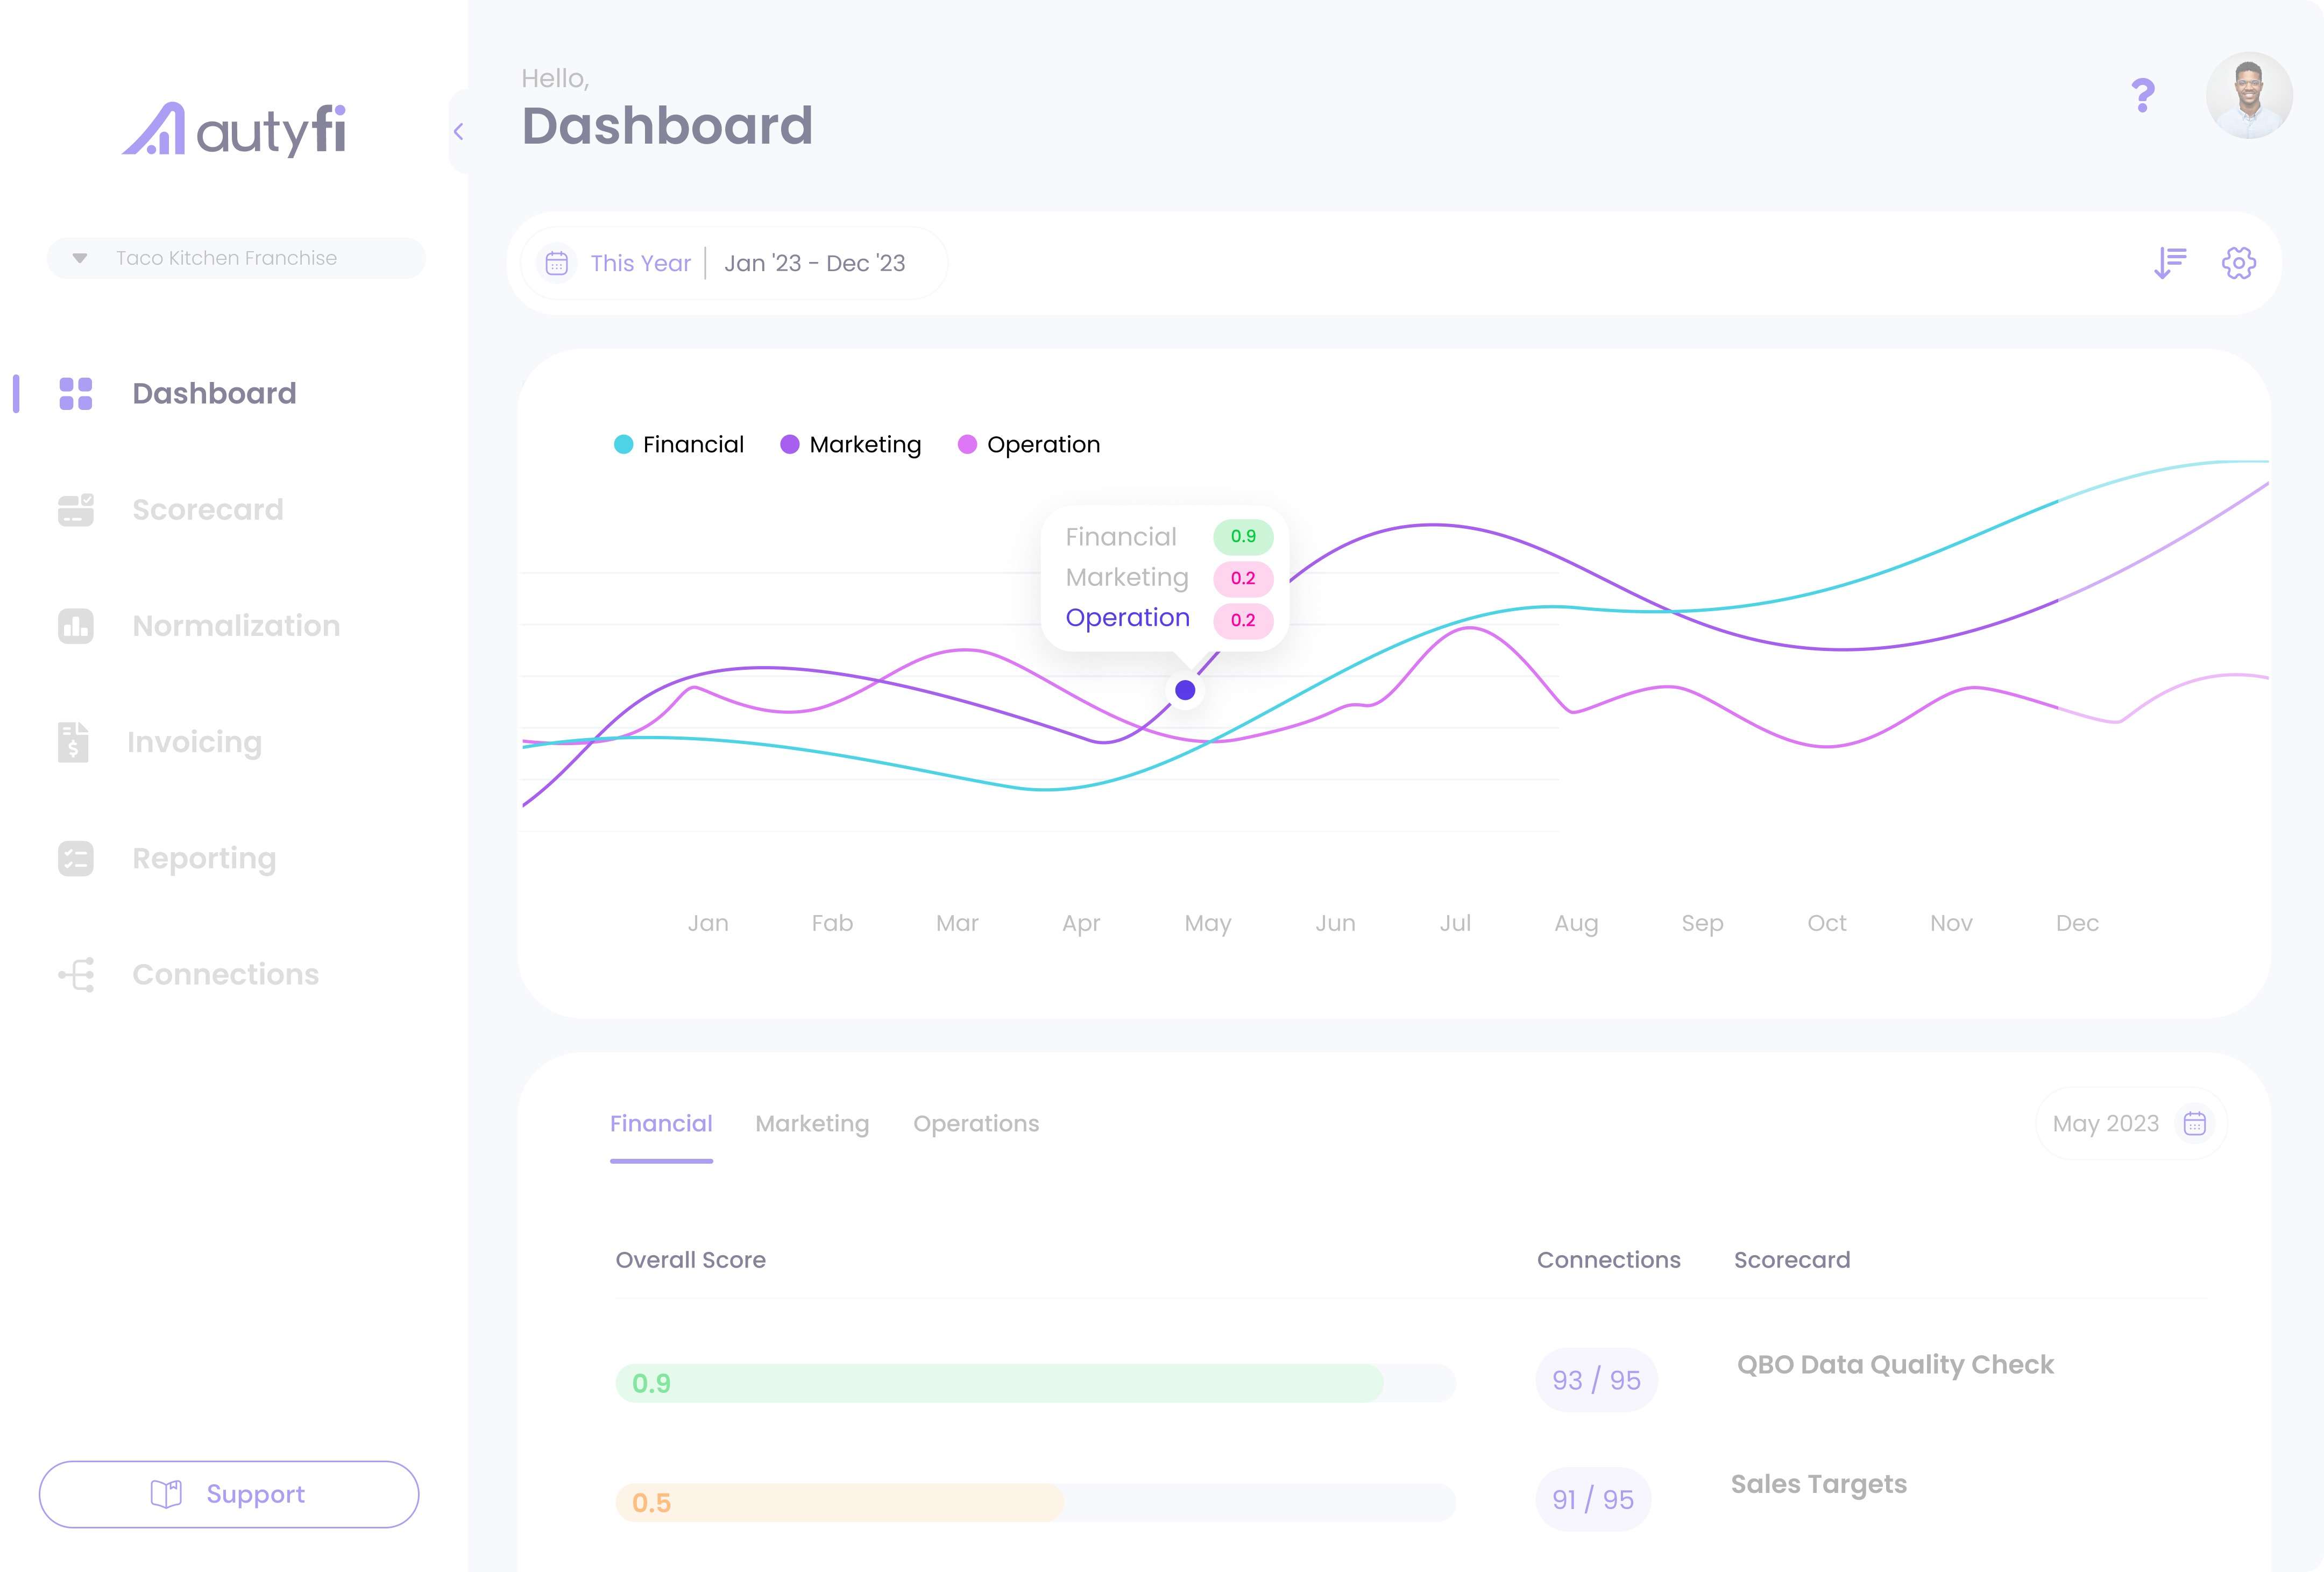Open the Dashboard menu item
2324x1572 pixels.
pyautogui.click(x=214, y=393)
